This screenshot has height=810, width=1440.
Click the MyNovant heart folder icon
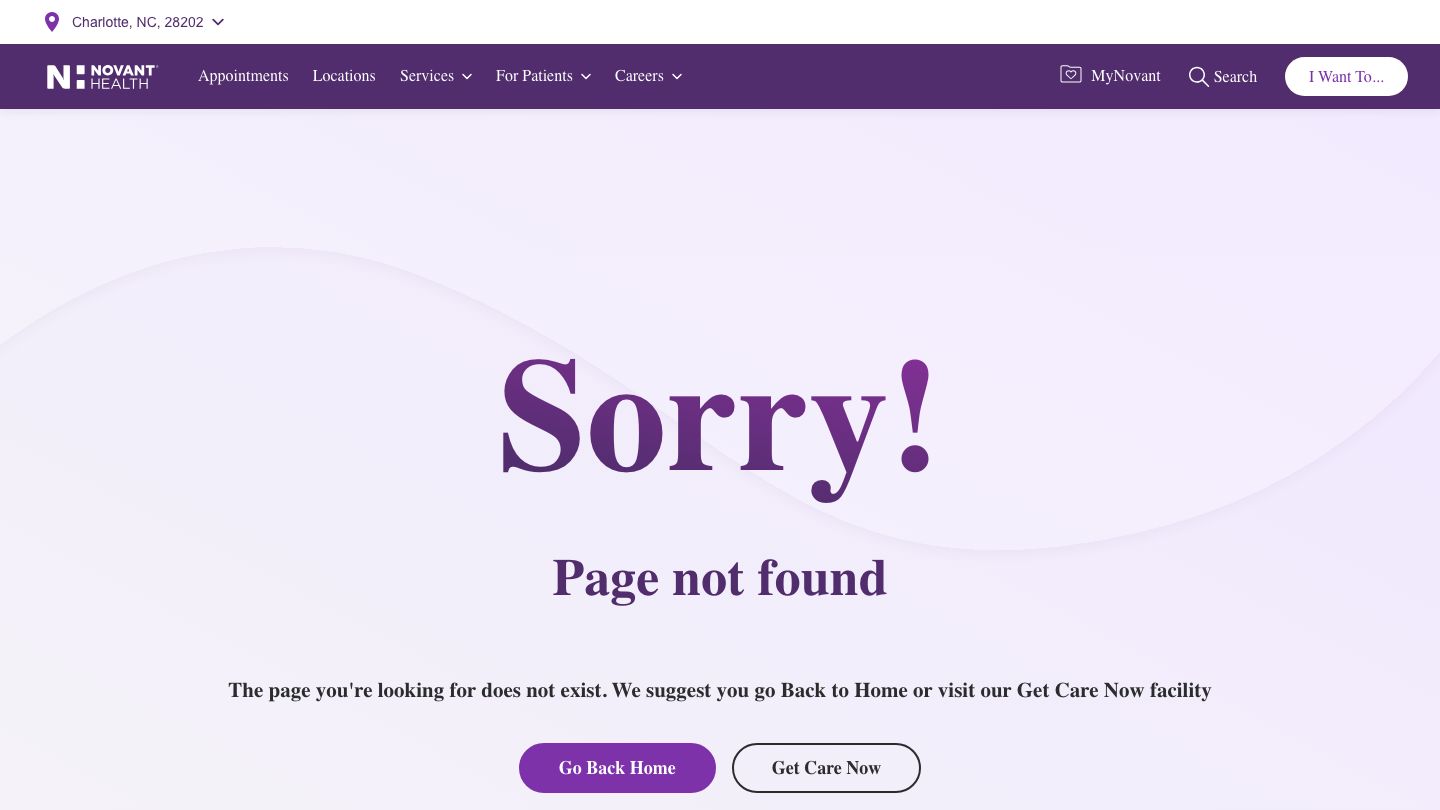[x=1071, y=75]
